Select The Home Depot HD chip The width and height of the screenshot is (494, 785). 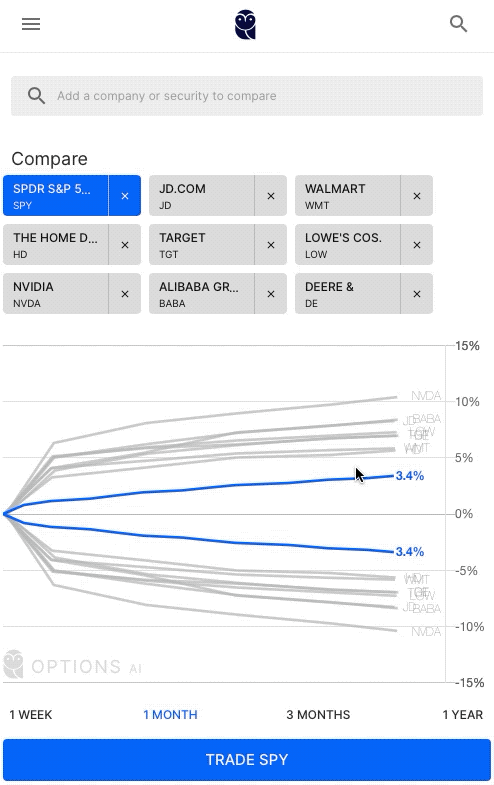56,245
